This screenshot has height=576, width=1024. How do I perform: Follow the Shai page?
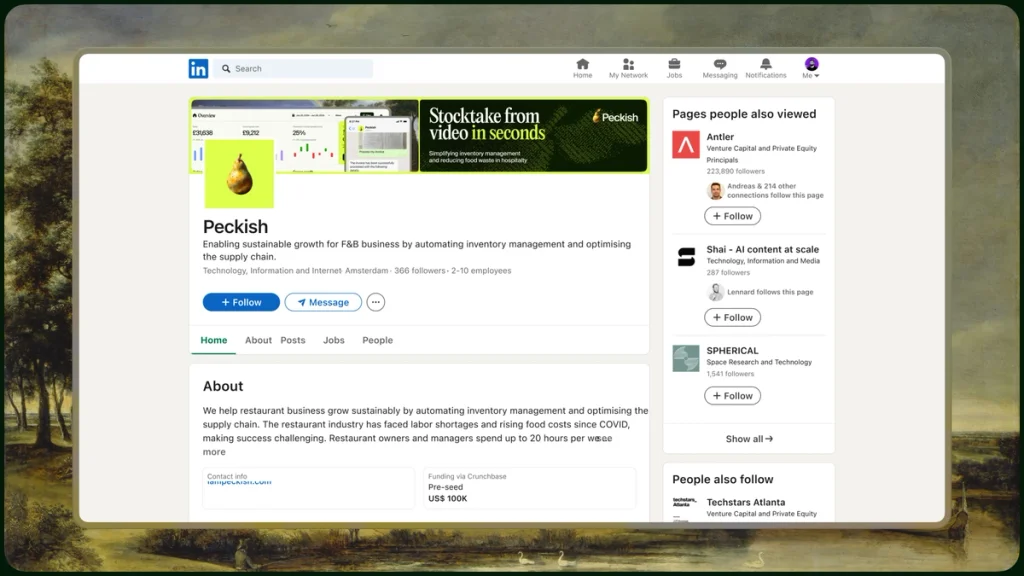coord(732,317)
